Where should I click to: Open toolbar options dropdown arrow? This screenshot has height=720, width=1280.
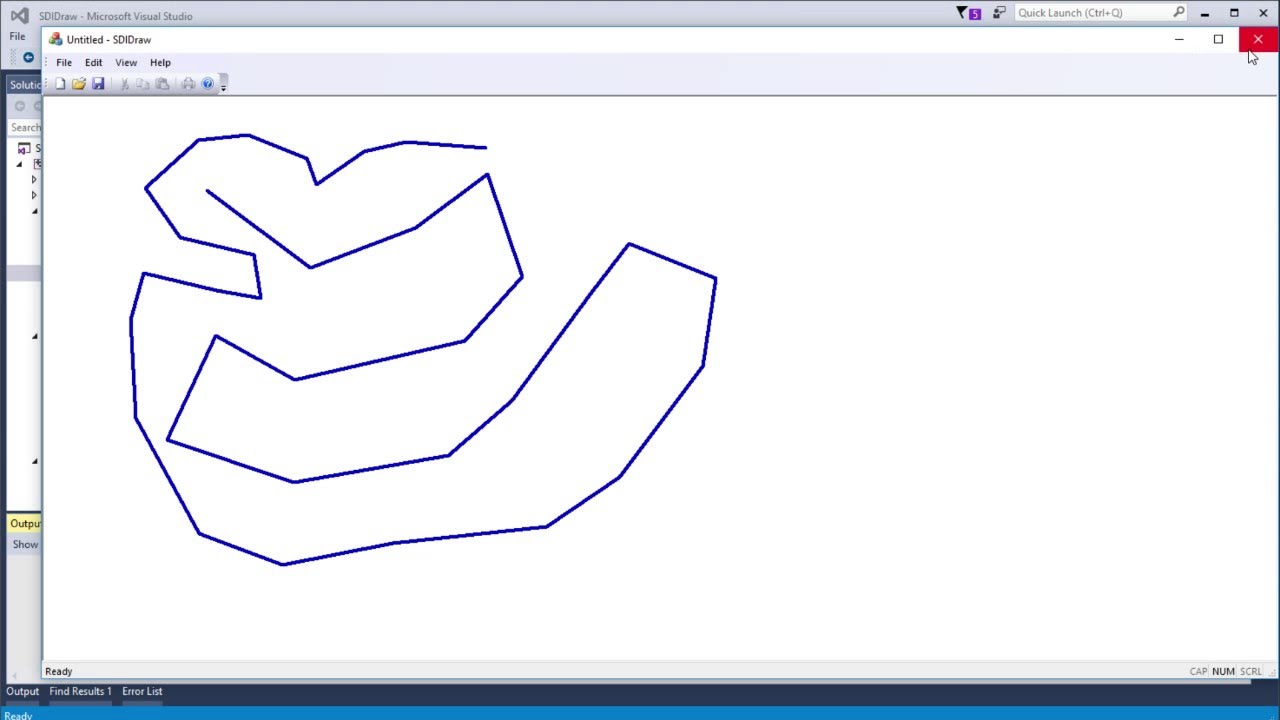(223, 86)
